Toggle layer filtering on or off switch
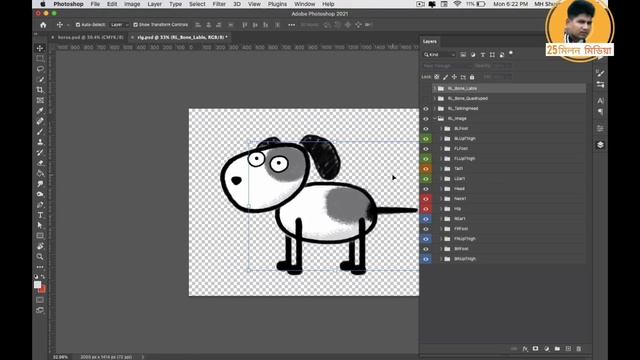Image resolution: width=640 pixels, height=360 pixels. click(511, 53)
